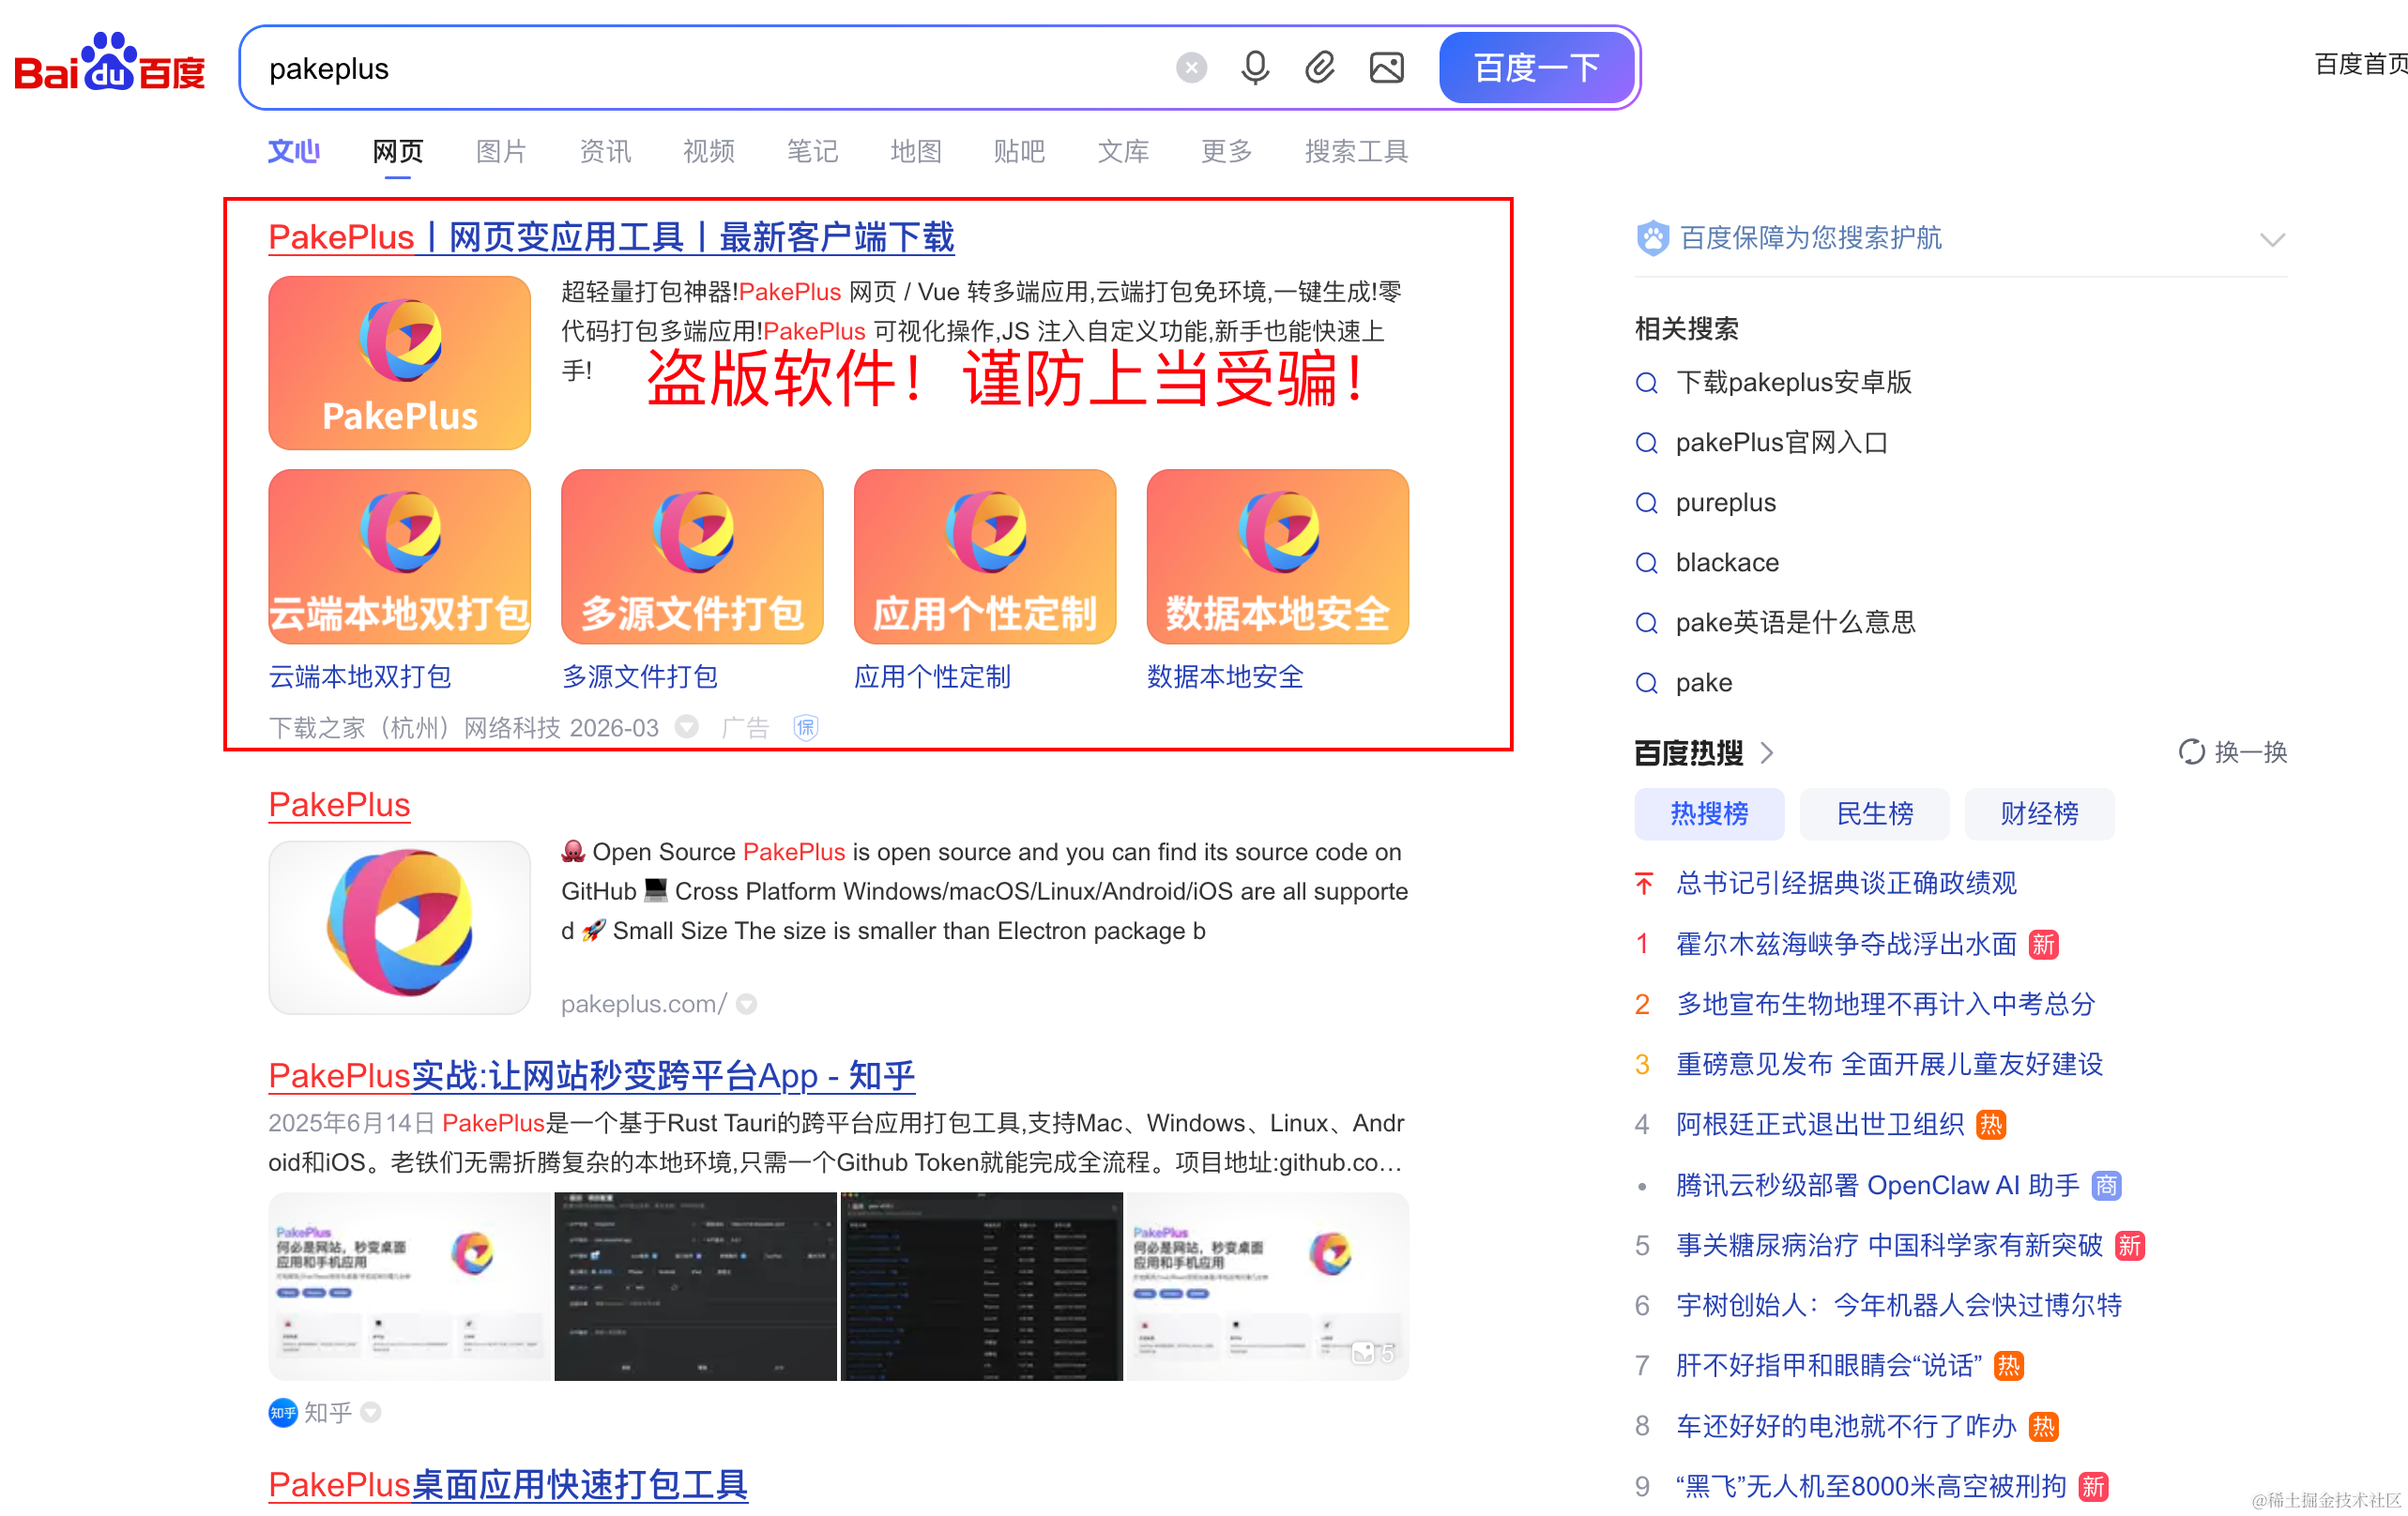
Task: Click the 保 guarantee badge icon
Action: [x=805, y=727]
